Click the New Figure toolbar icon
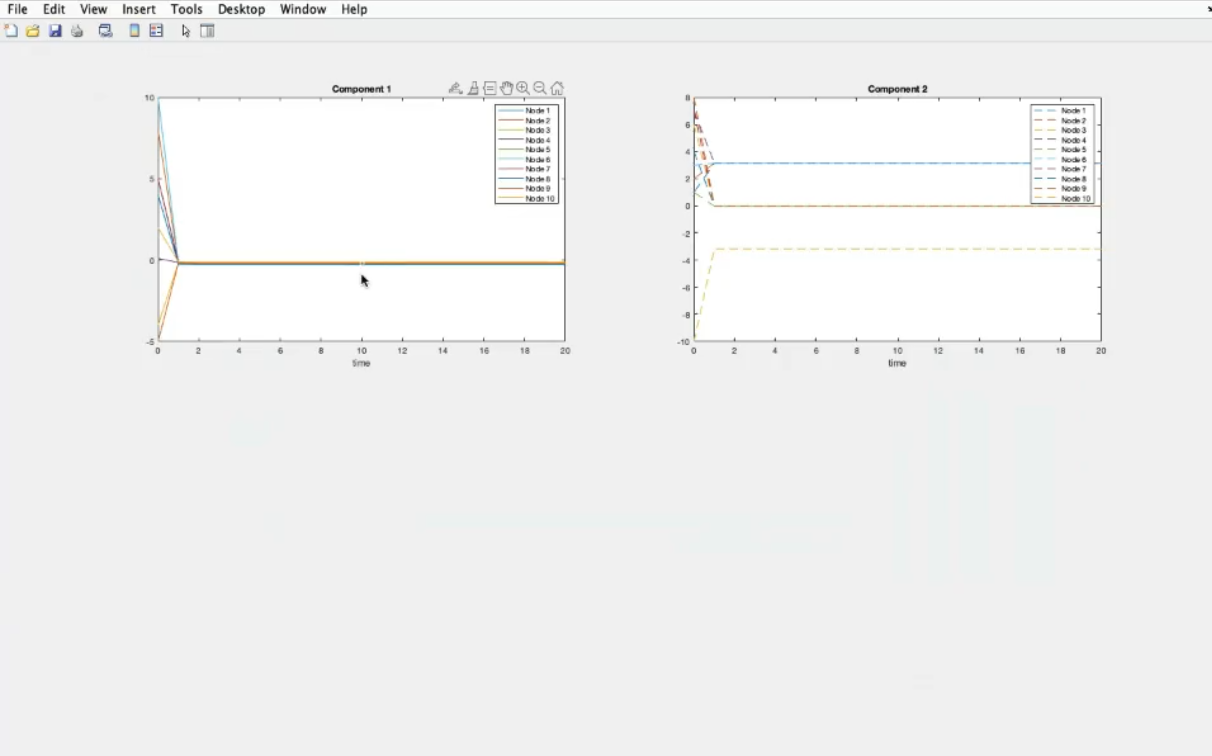The image size is (1212, 756). pos(11,31)
